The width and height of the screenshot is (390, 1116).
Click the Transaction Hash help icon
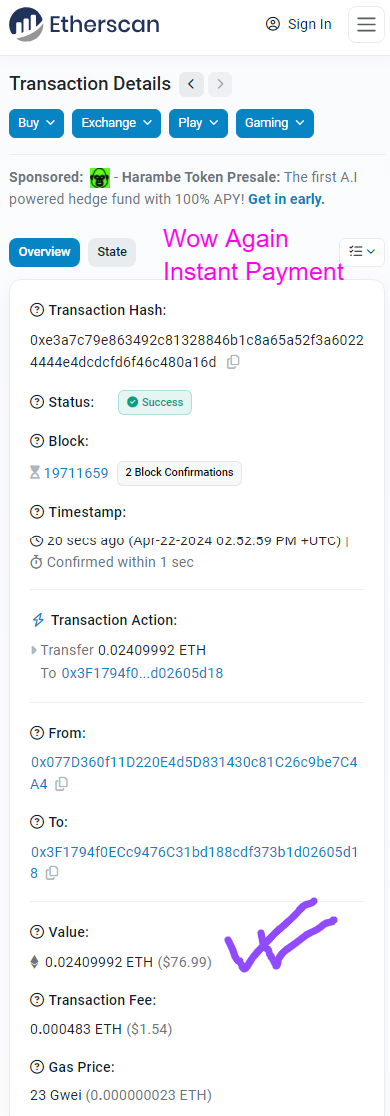click(37, 310)
